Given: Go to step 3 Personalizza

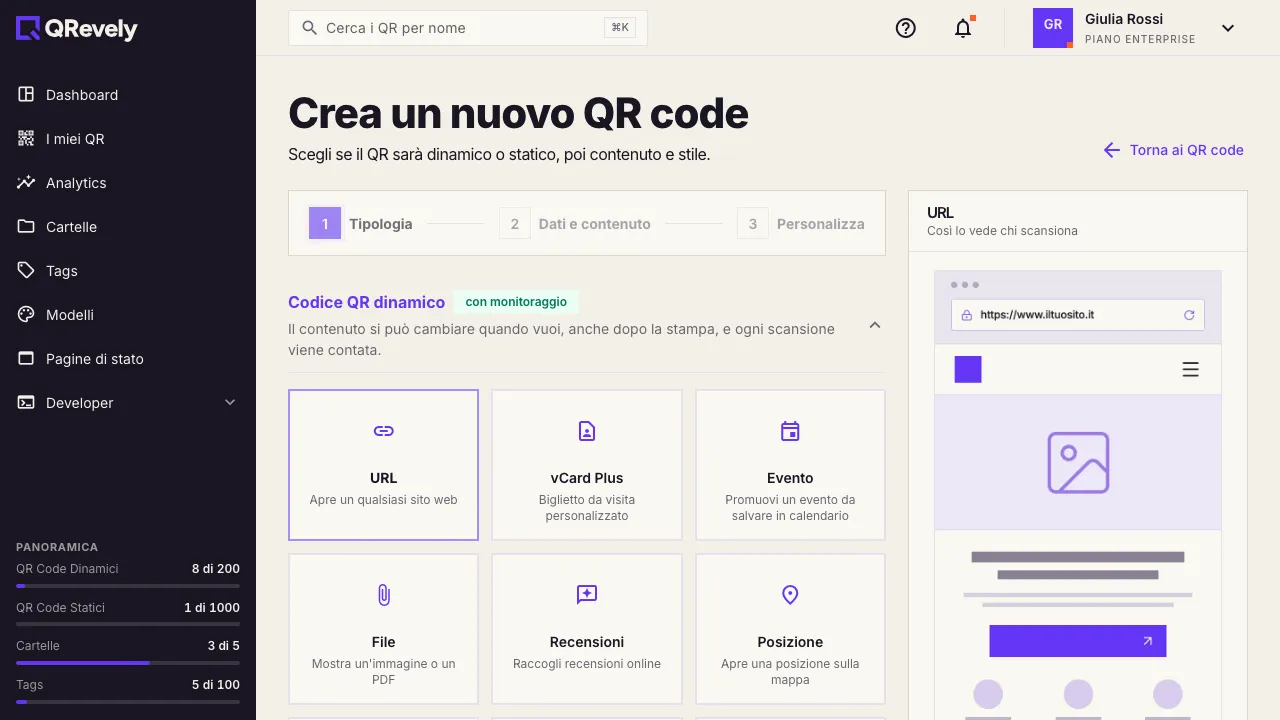Looking at the screenshot, I should [801, 224].
